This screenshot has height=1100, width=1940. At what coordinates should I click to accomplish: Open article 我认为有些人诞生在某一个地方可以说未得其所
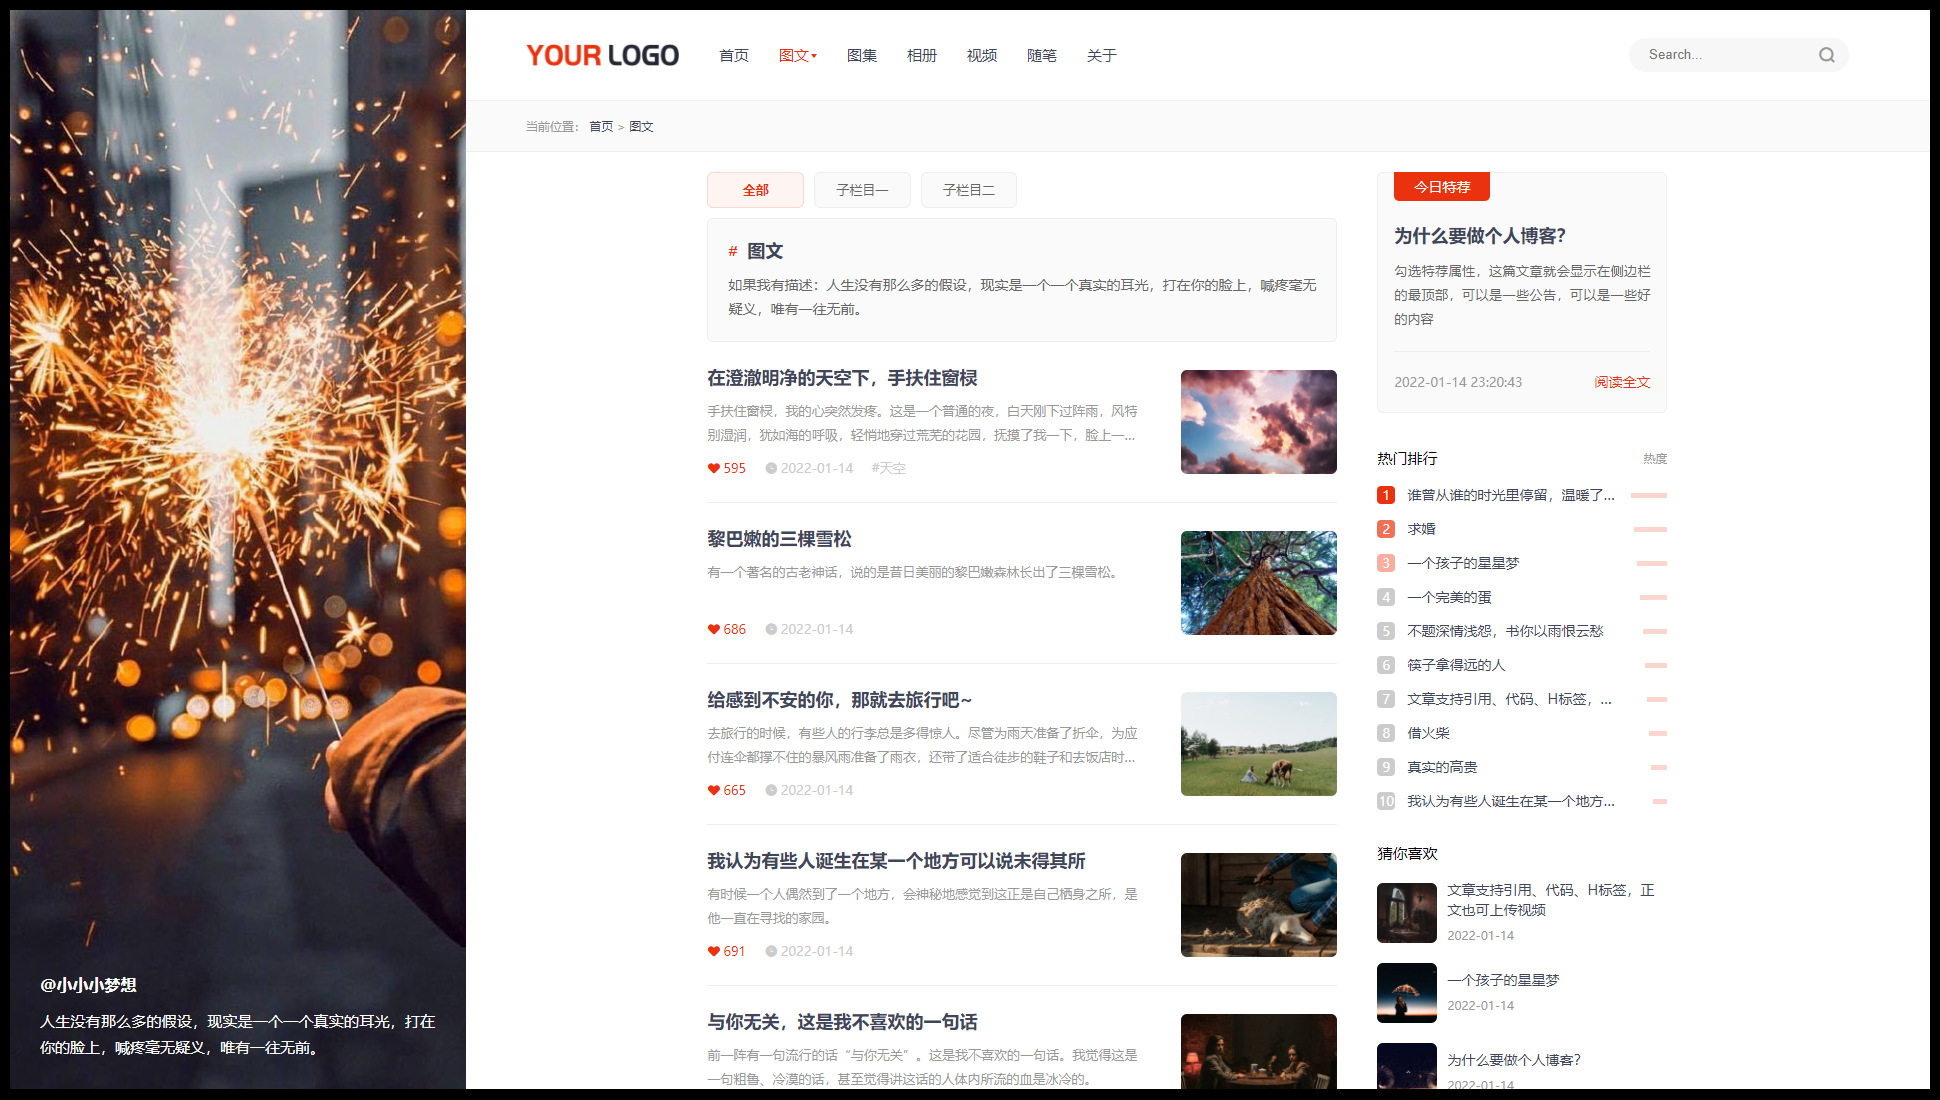pos(896,861)
